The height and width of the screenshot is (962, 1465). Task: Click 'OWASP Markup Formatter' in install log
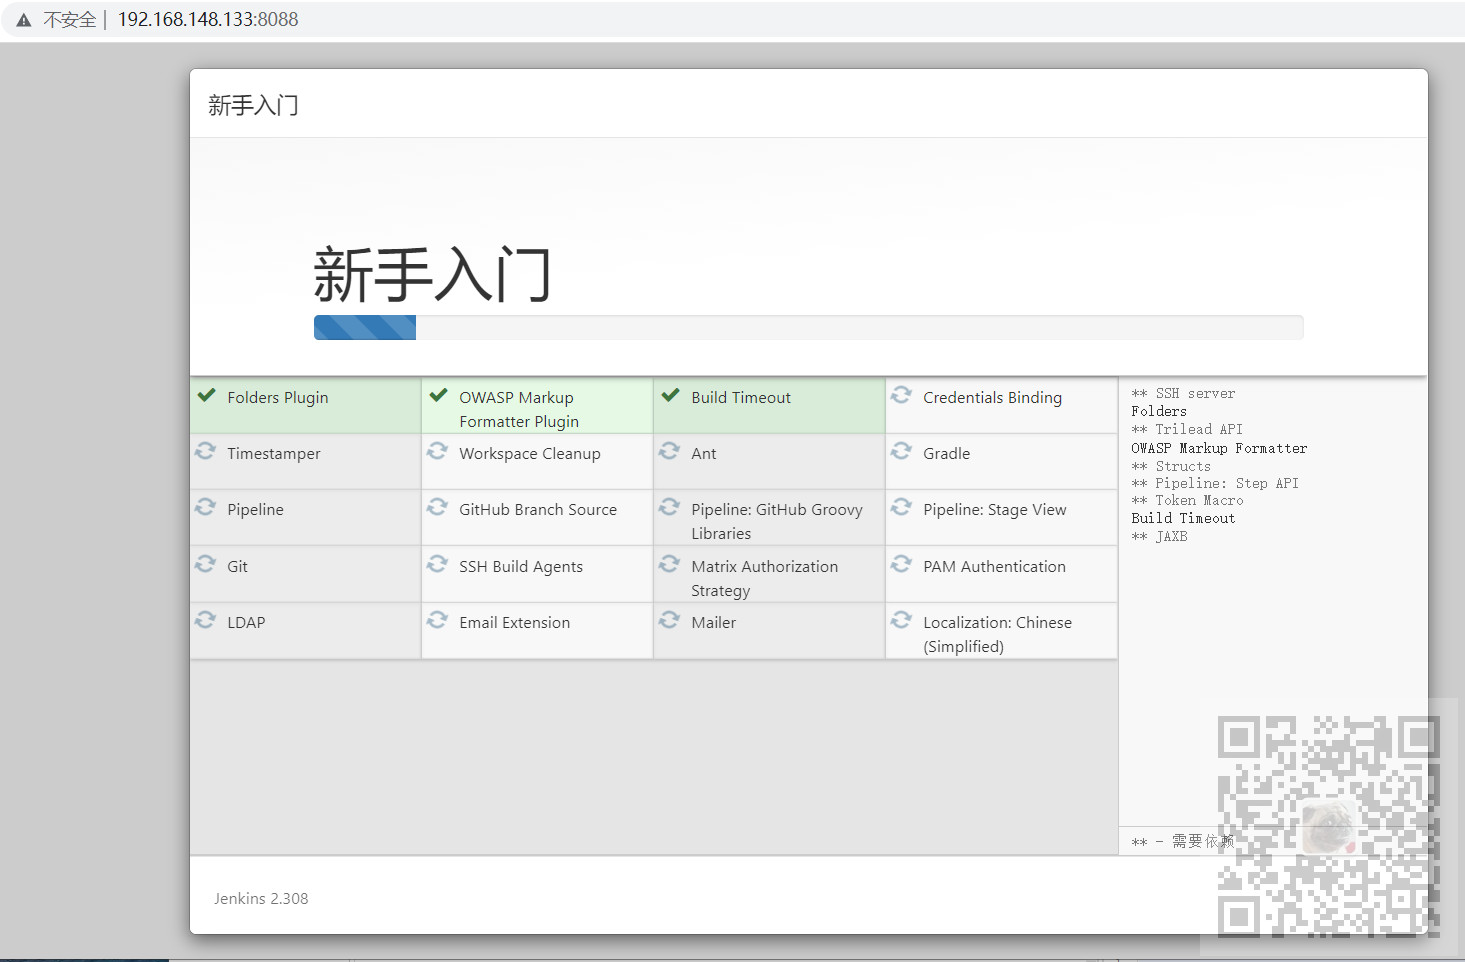pyautogui.click(x=1219, y=448)
